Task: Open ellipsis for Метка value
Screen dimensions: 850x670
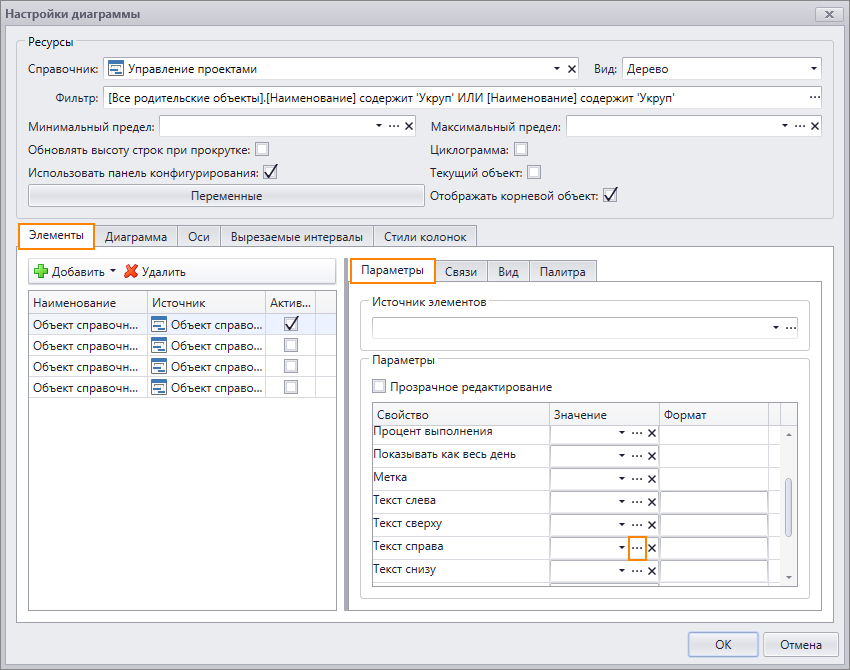Action: (x=637, y=479)
